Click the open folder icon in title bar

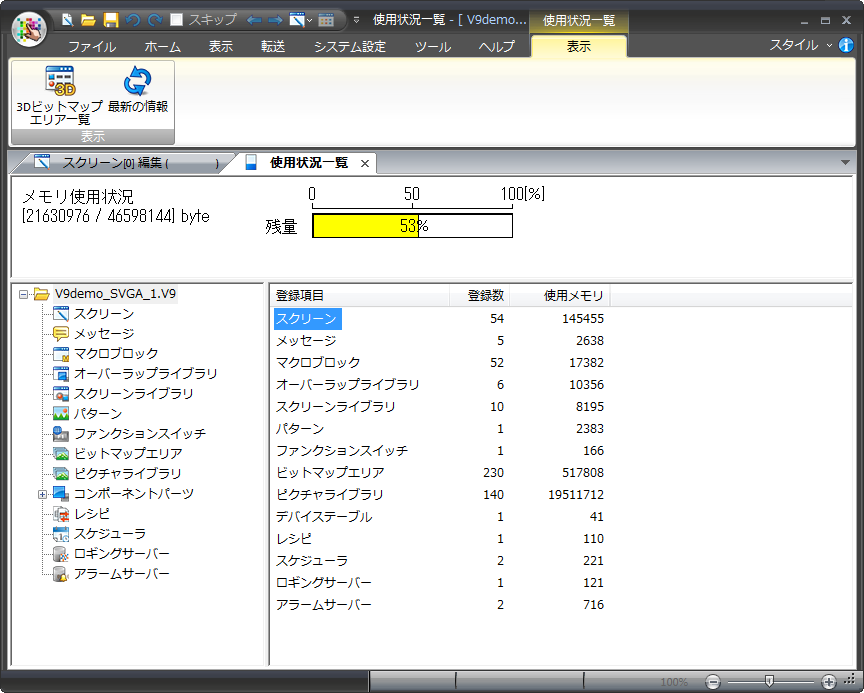89,19
